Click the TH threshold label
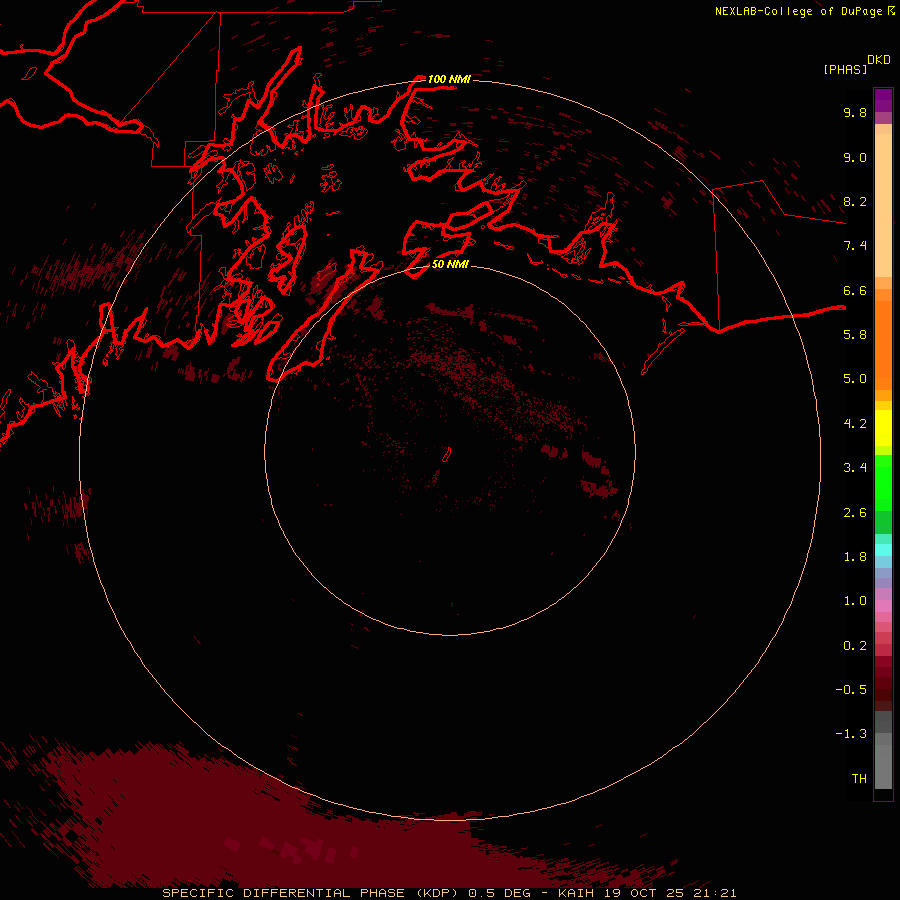 (x=859, y=779)
